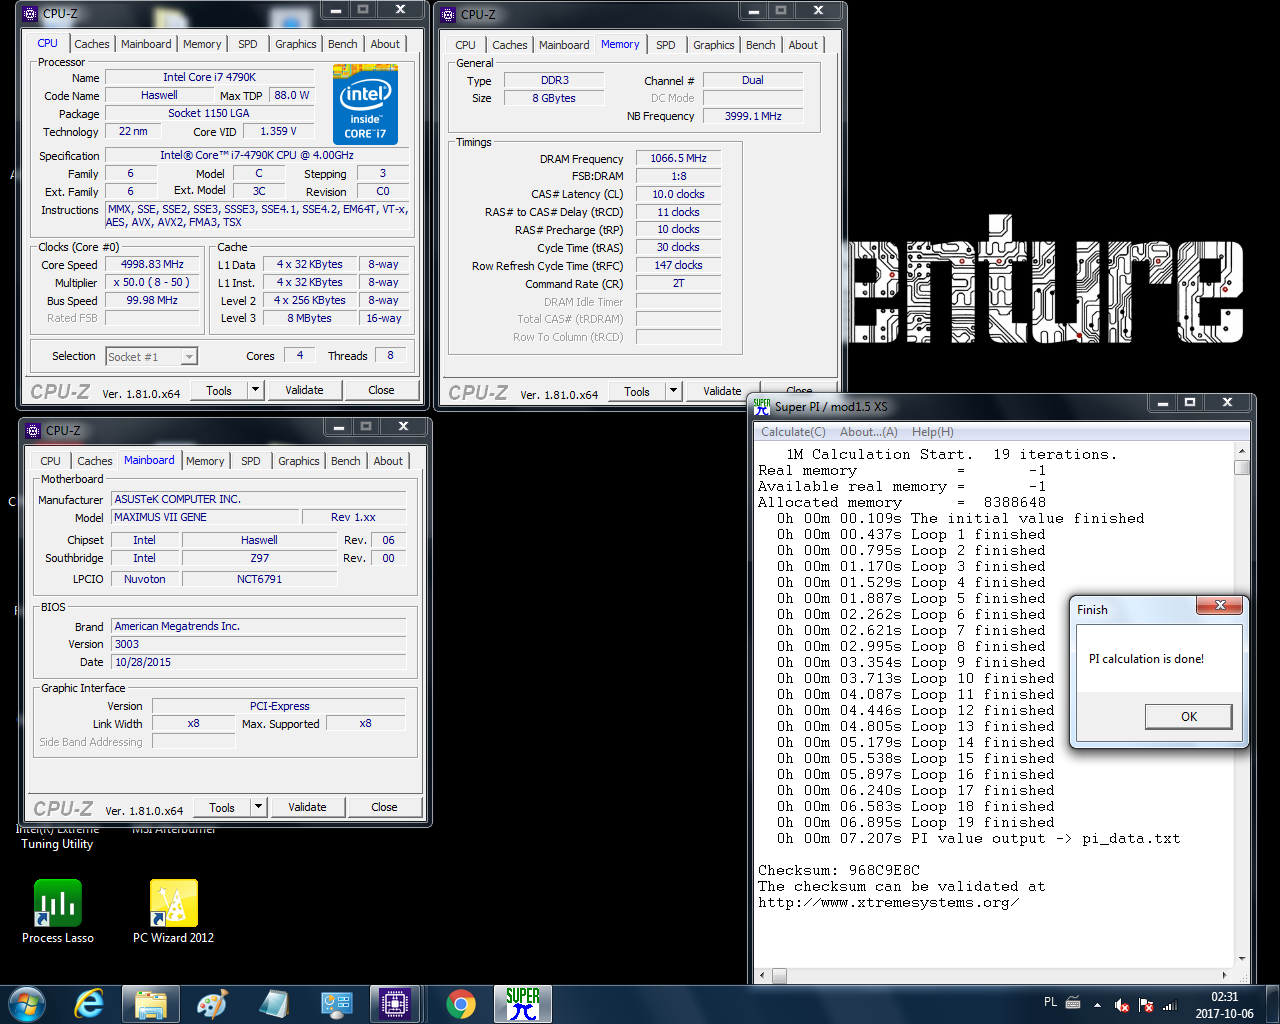Click the NB Frequency value 3999.1 MHz
Viewport: 1280px width, 1024px height.
click(753, 116)
